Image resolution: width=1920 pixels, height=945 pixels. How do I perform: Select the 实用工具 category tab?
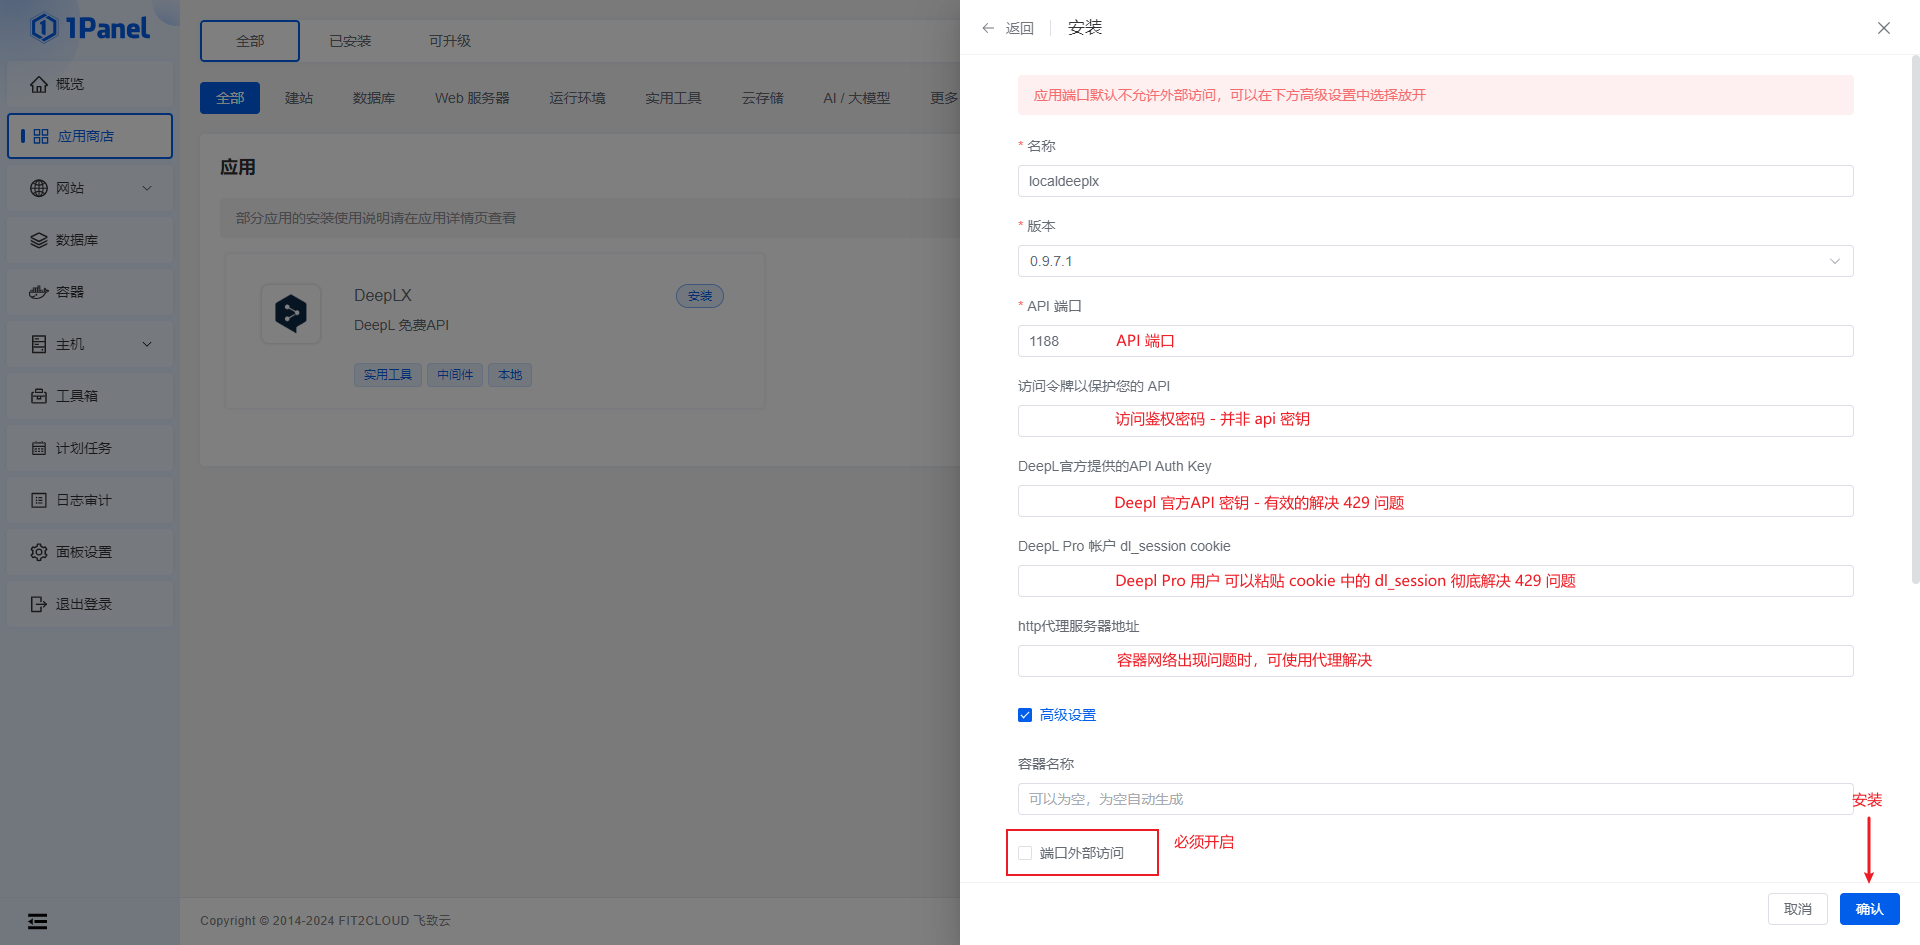[673, 98]
